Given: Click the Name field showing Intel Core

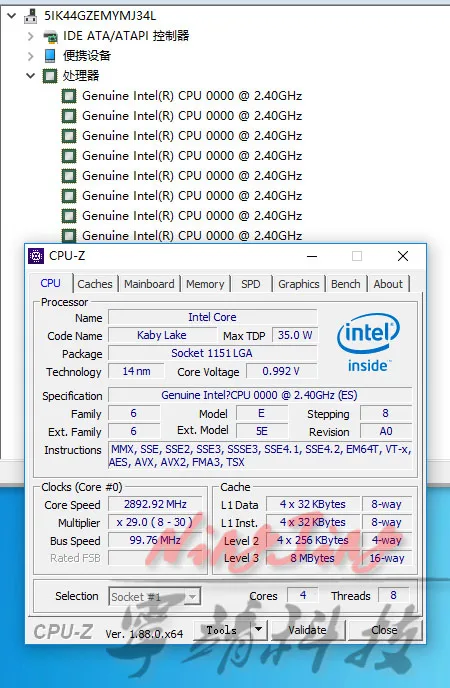Looking at the screenshot, I should pyautogui.click(x=212, y=317).
